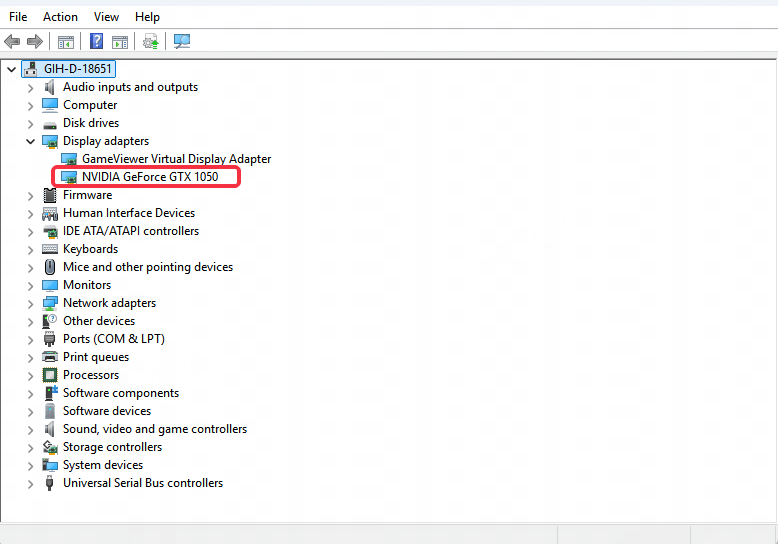The image size is (778, 544).
Task: Select the Other devices label
Action: pyautogui.click(x=99, y=321)
